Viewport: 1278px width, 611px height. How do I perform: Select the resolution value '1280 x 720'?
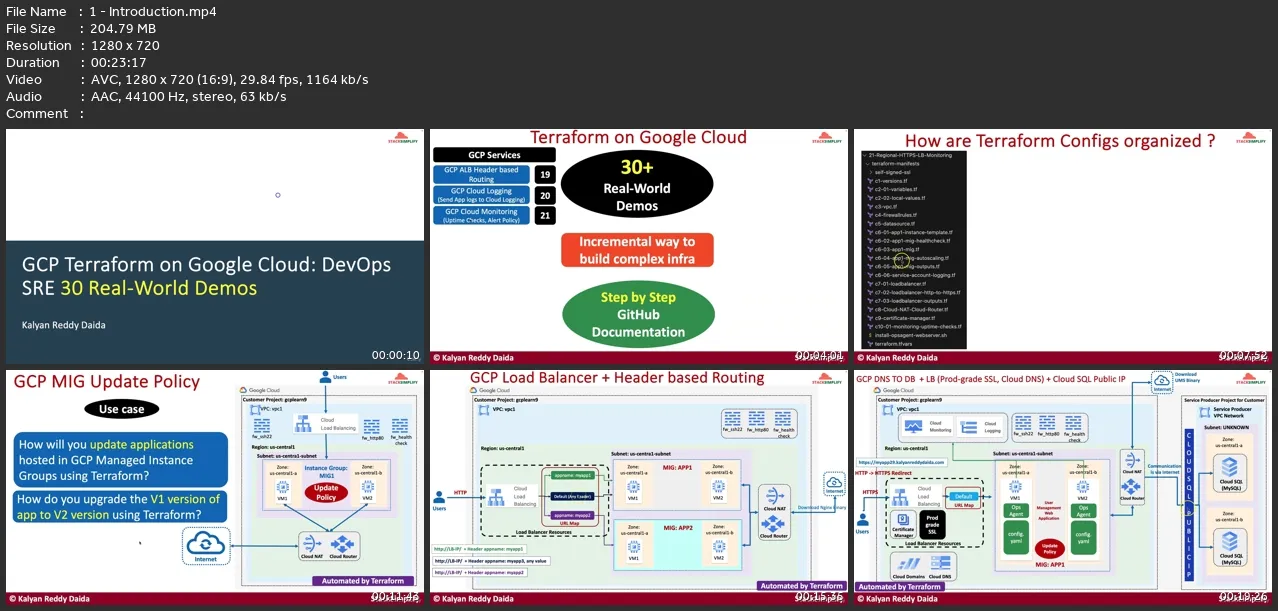[x=124, y=46]
